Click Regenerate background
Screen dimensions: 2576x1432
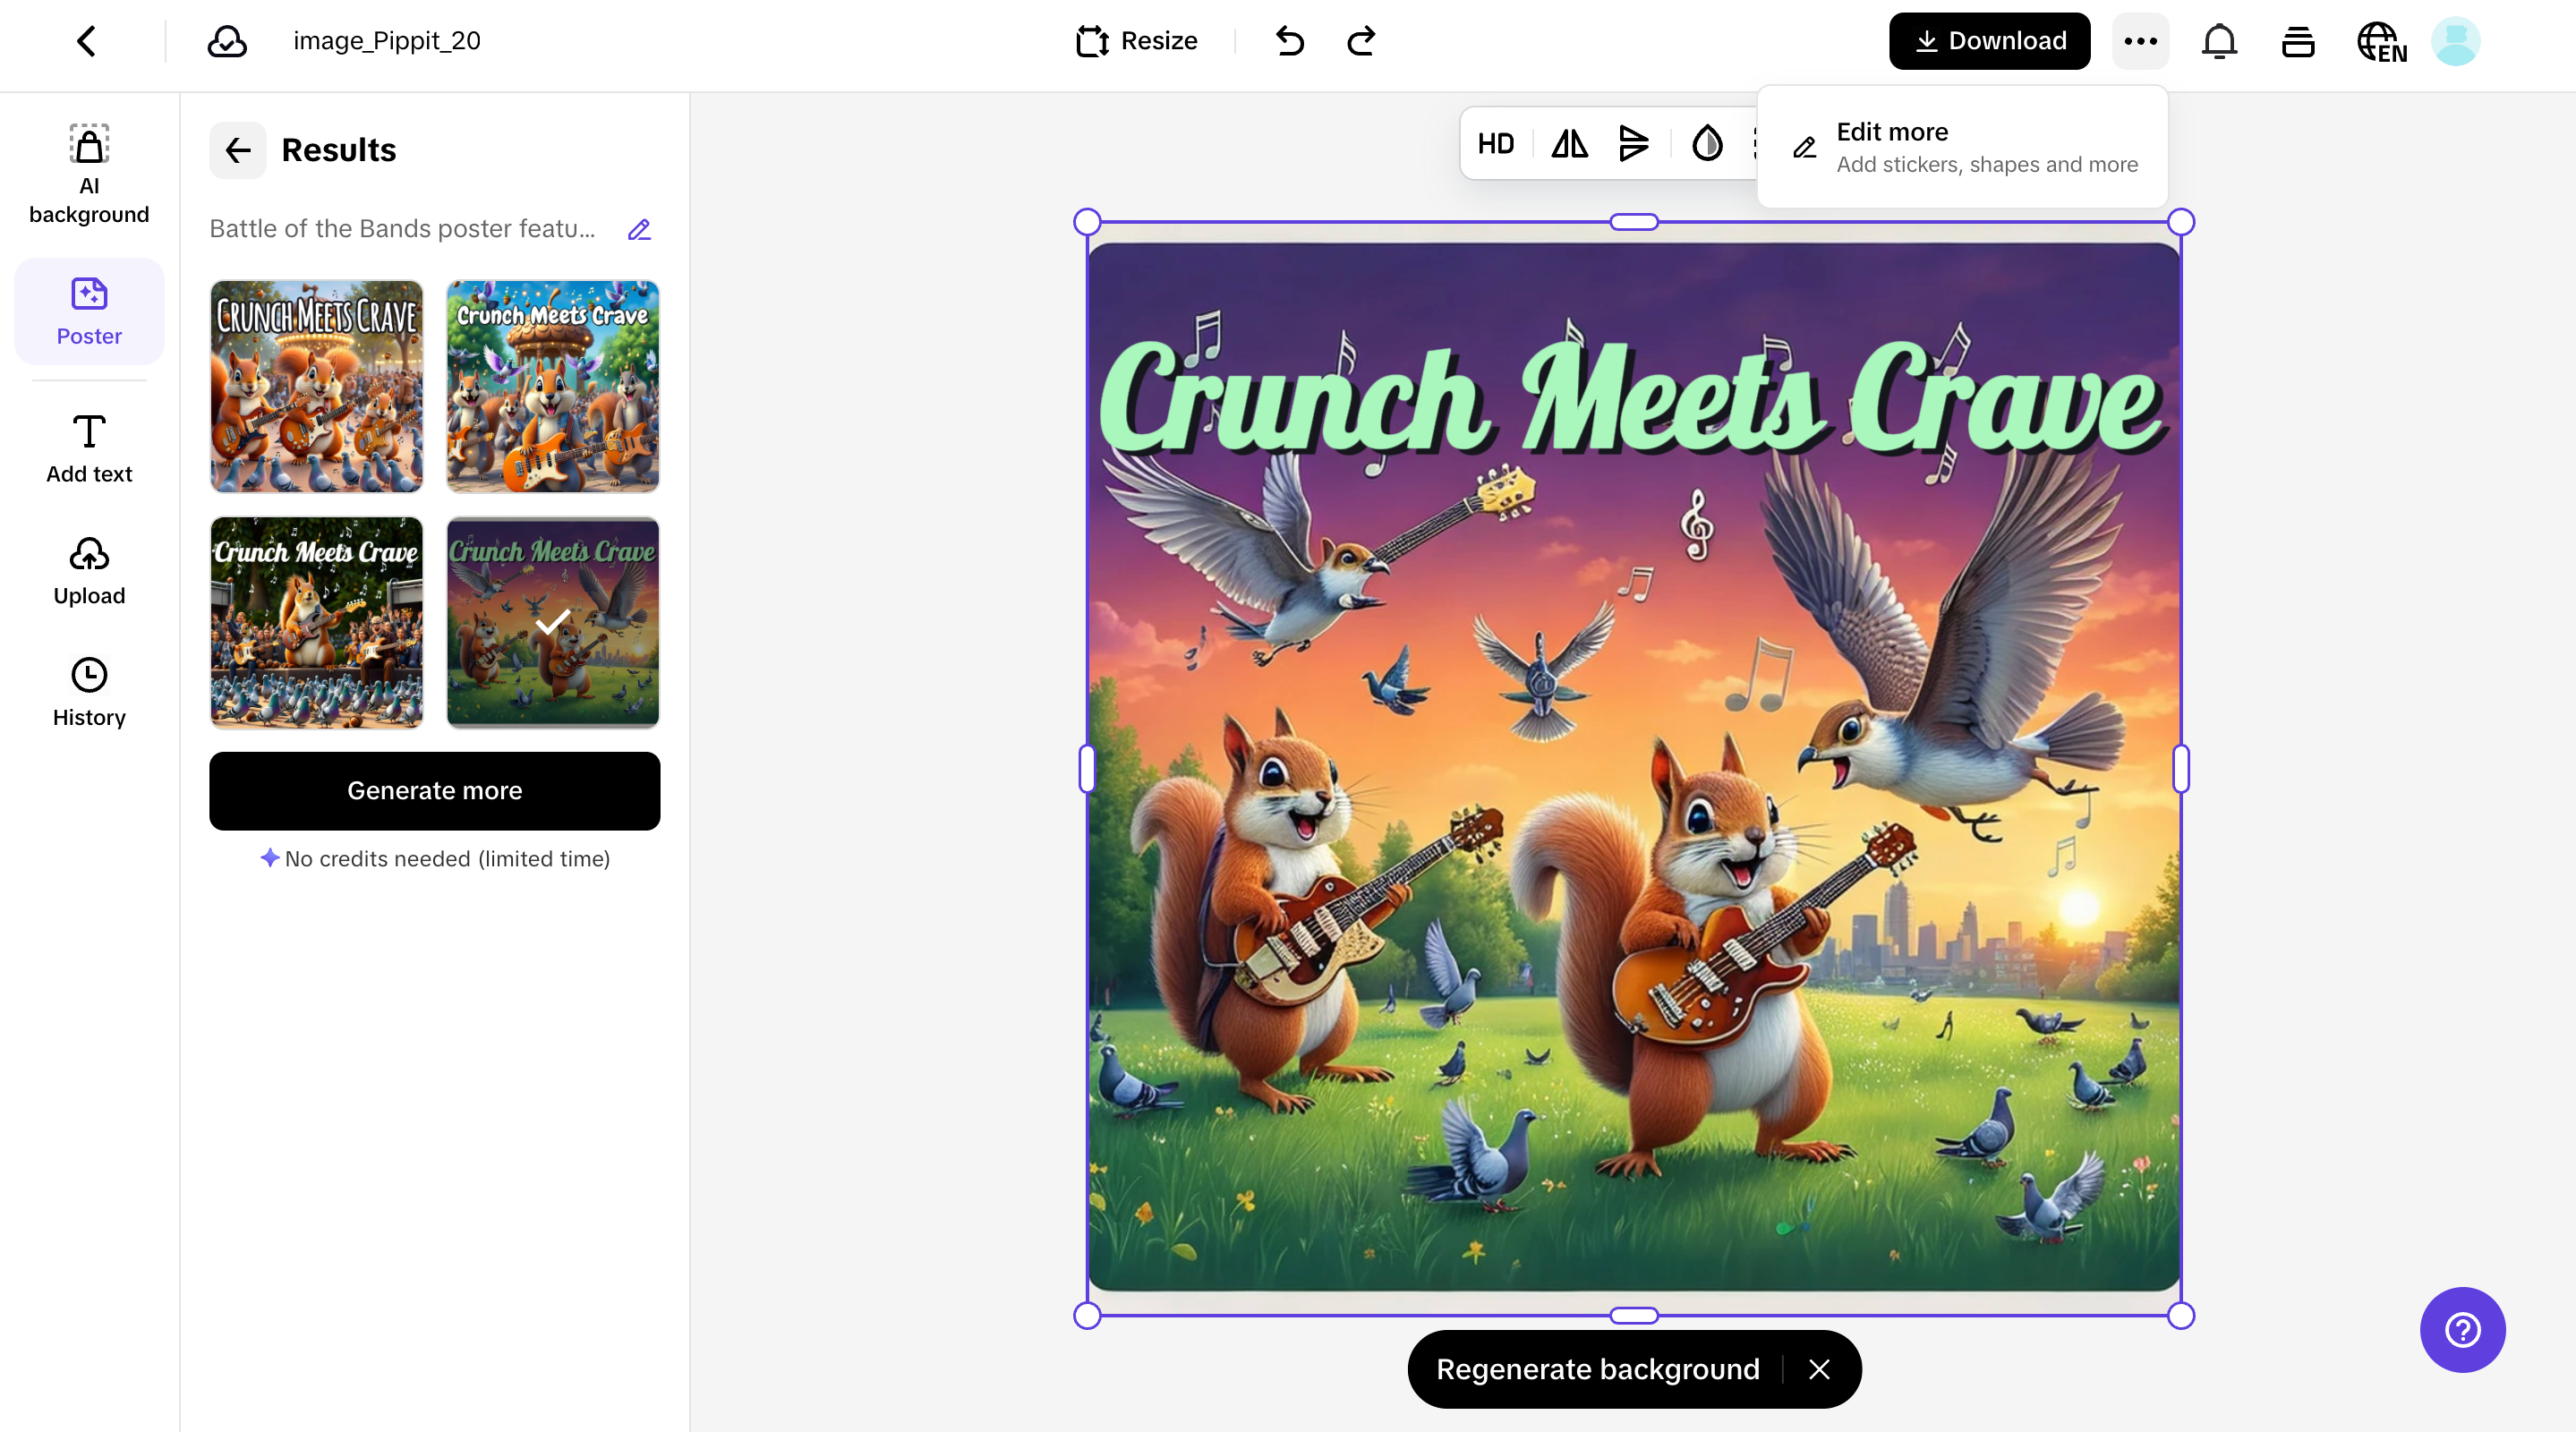[1597, 1369]
